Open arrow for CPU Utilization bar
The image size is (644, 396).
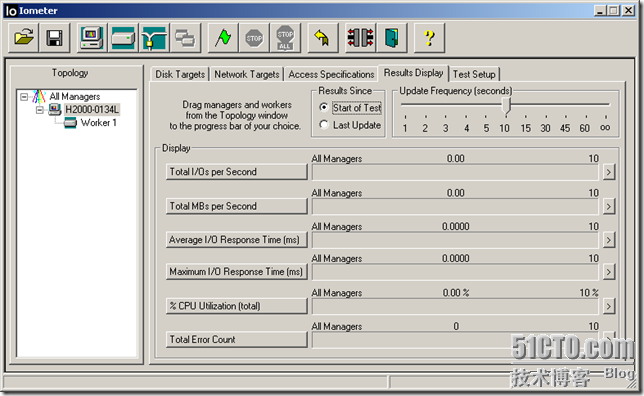pyautogui.click(x=609, y=306)
